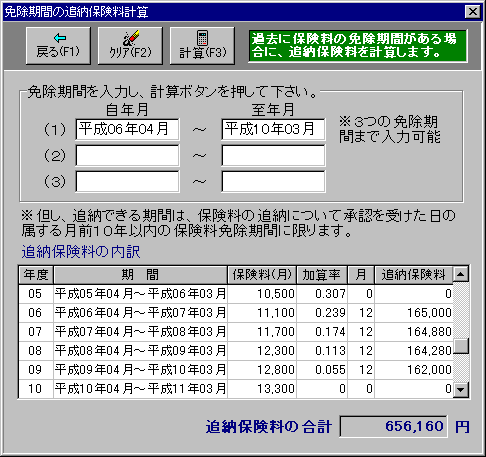Click the クリア(F2) clear button
This screenshot has width=486, height=457.
coord(130,46)
